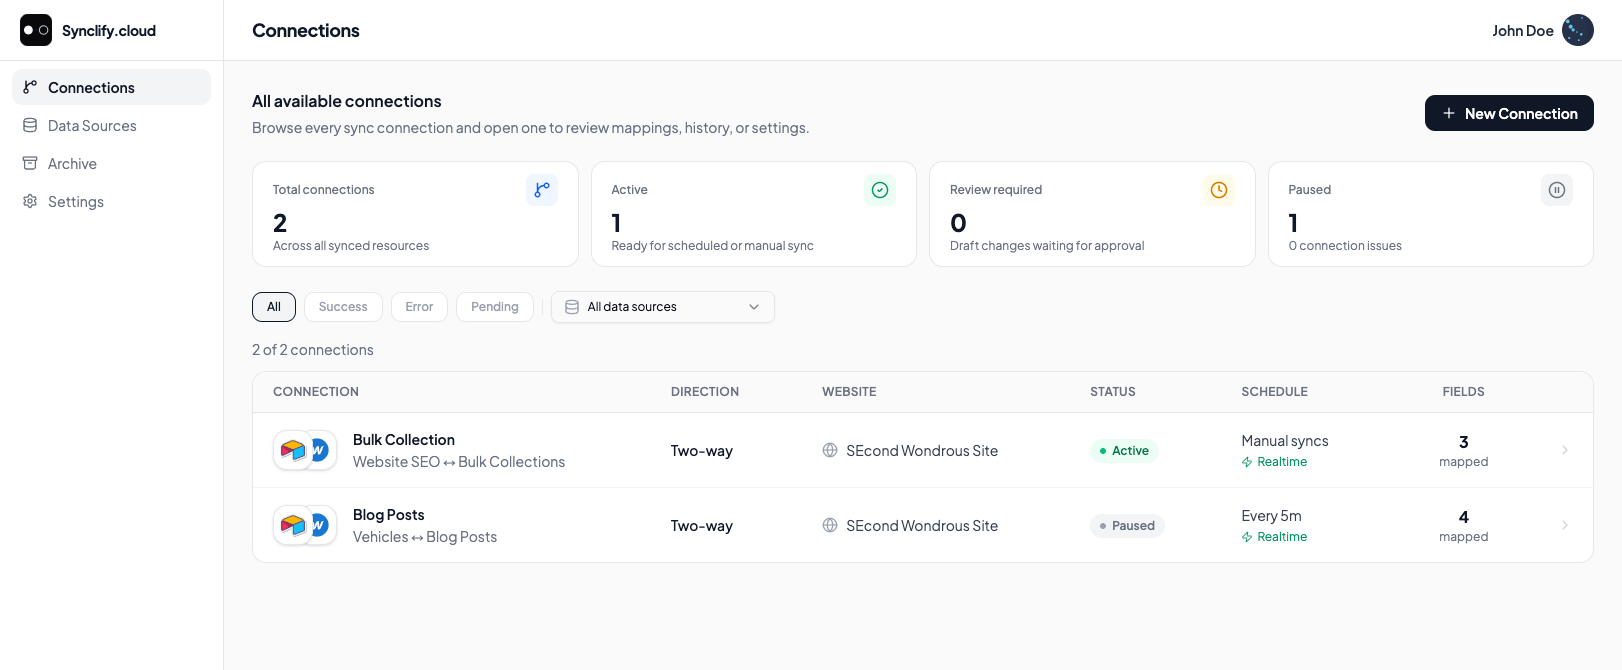Screen dimensions: 1622x670
Task: Click the Realtime bolt icon under Every 5m
Action: [x=1247, y=537]
